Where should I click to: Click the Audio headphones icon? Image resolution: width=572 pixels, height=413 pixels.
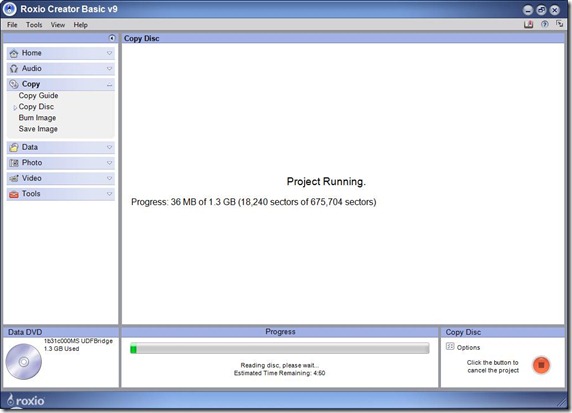pyautogui.click(x=14, y=69)
